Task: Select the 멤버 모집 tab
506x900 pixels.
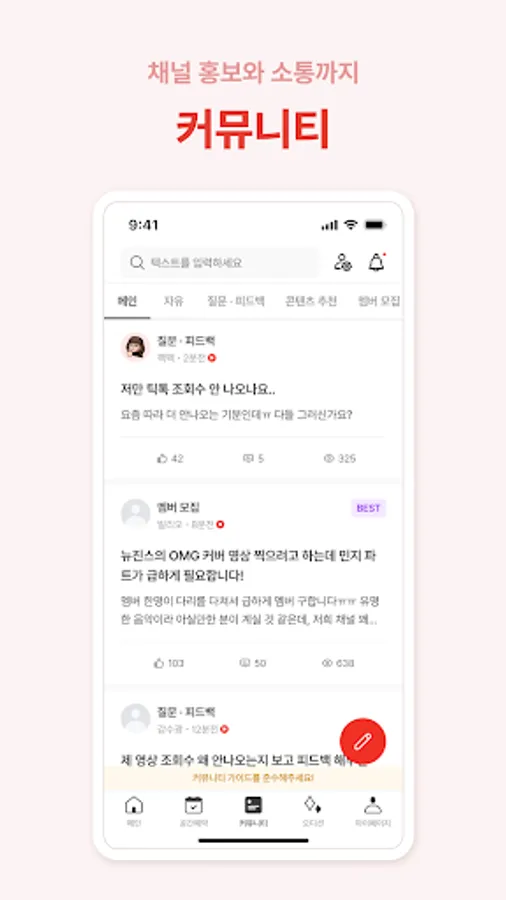Action: coord(379,301)
